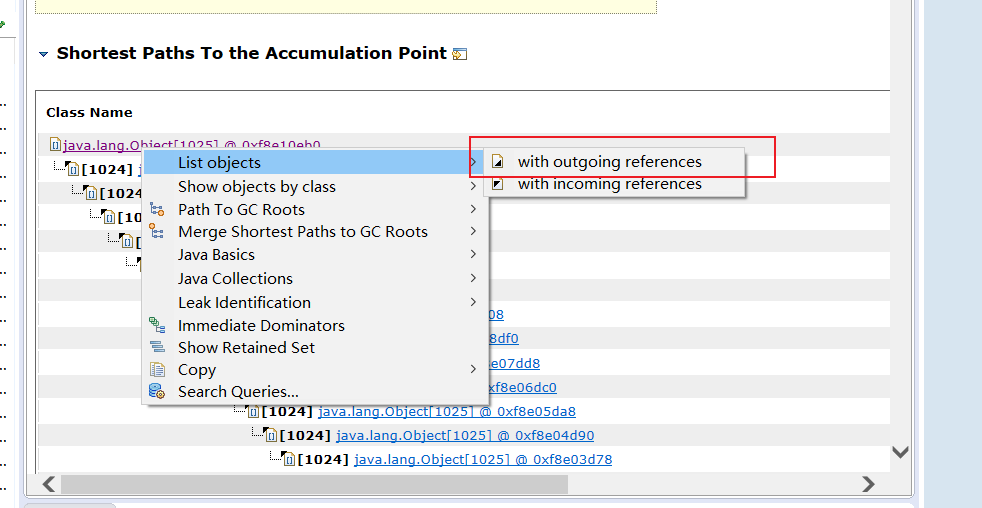Screen dimensions: 982x508
Task: Collapse the Shortest Paths section triangle
Action: 43,54
